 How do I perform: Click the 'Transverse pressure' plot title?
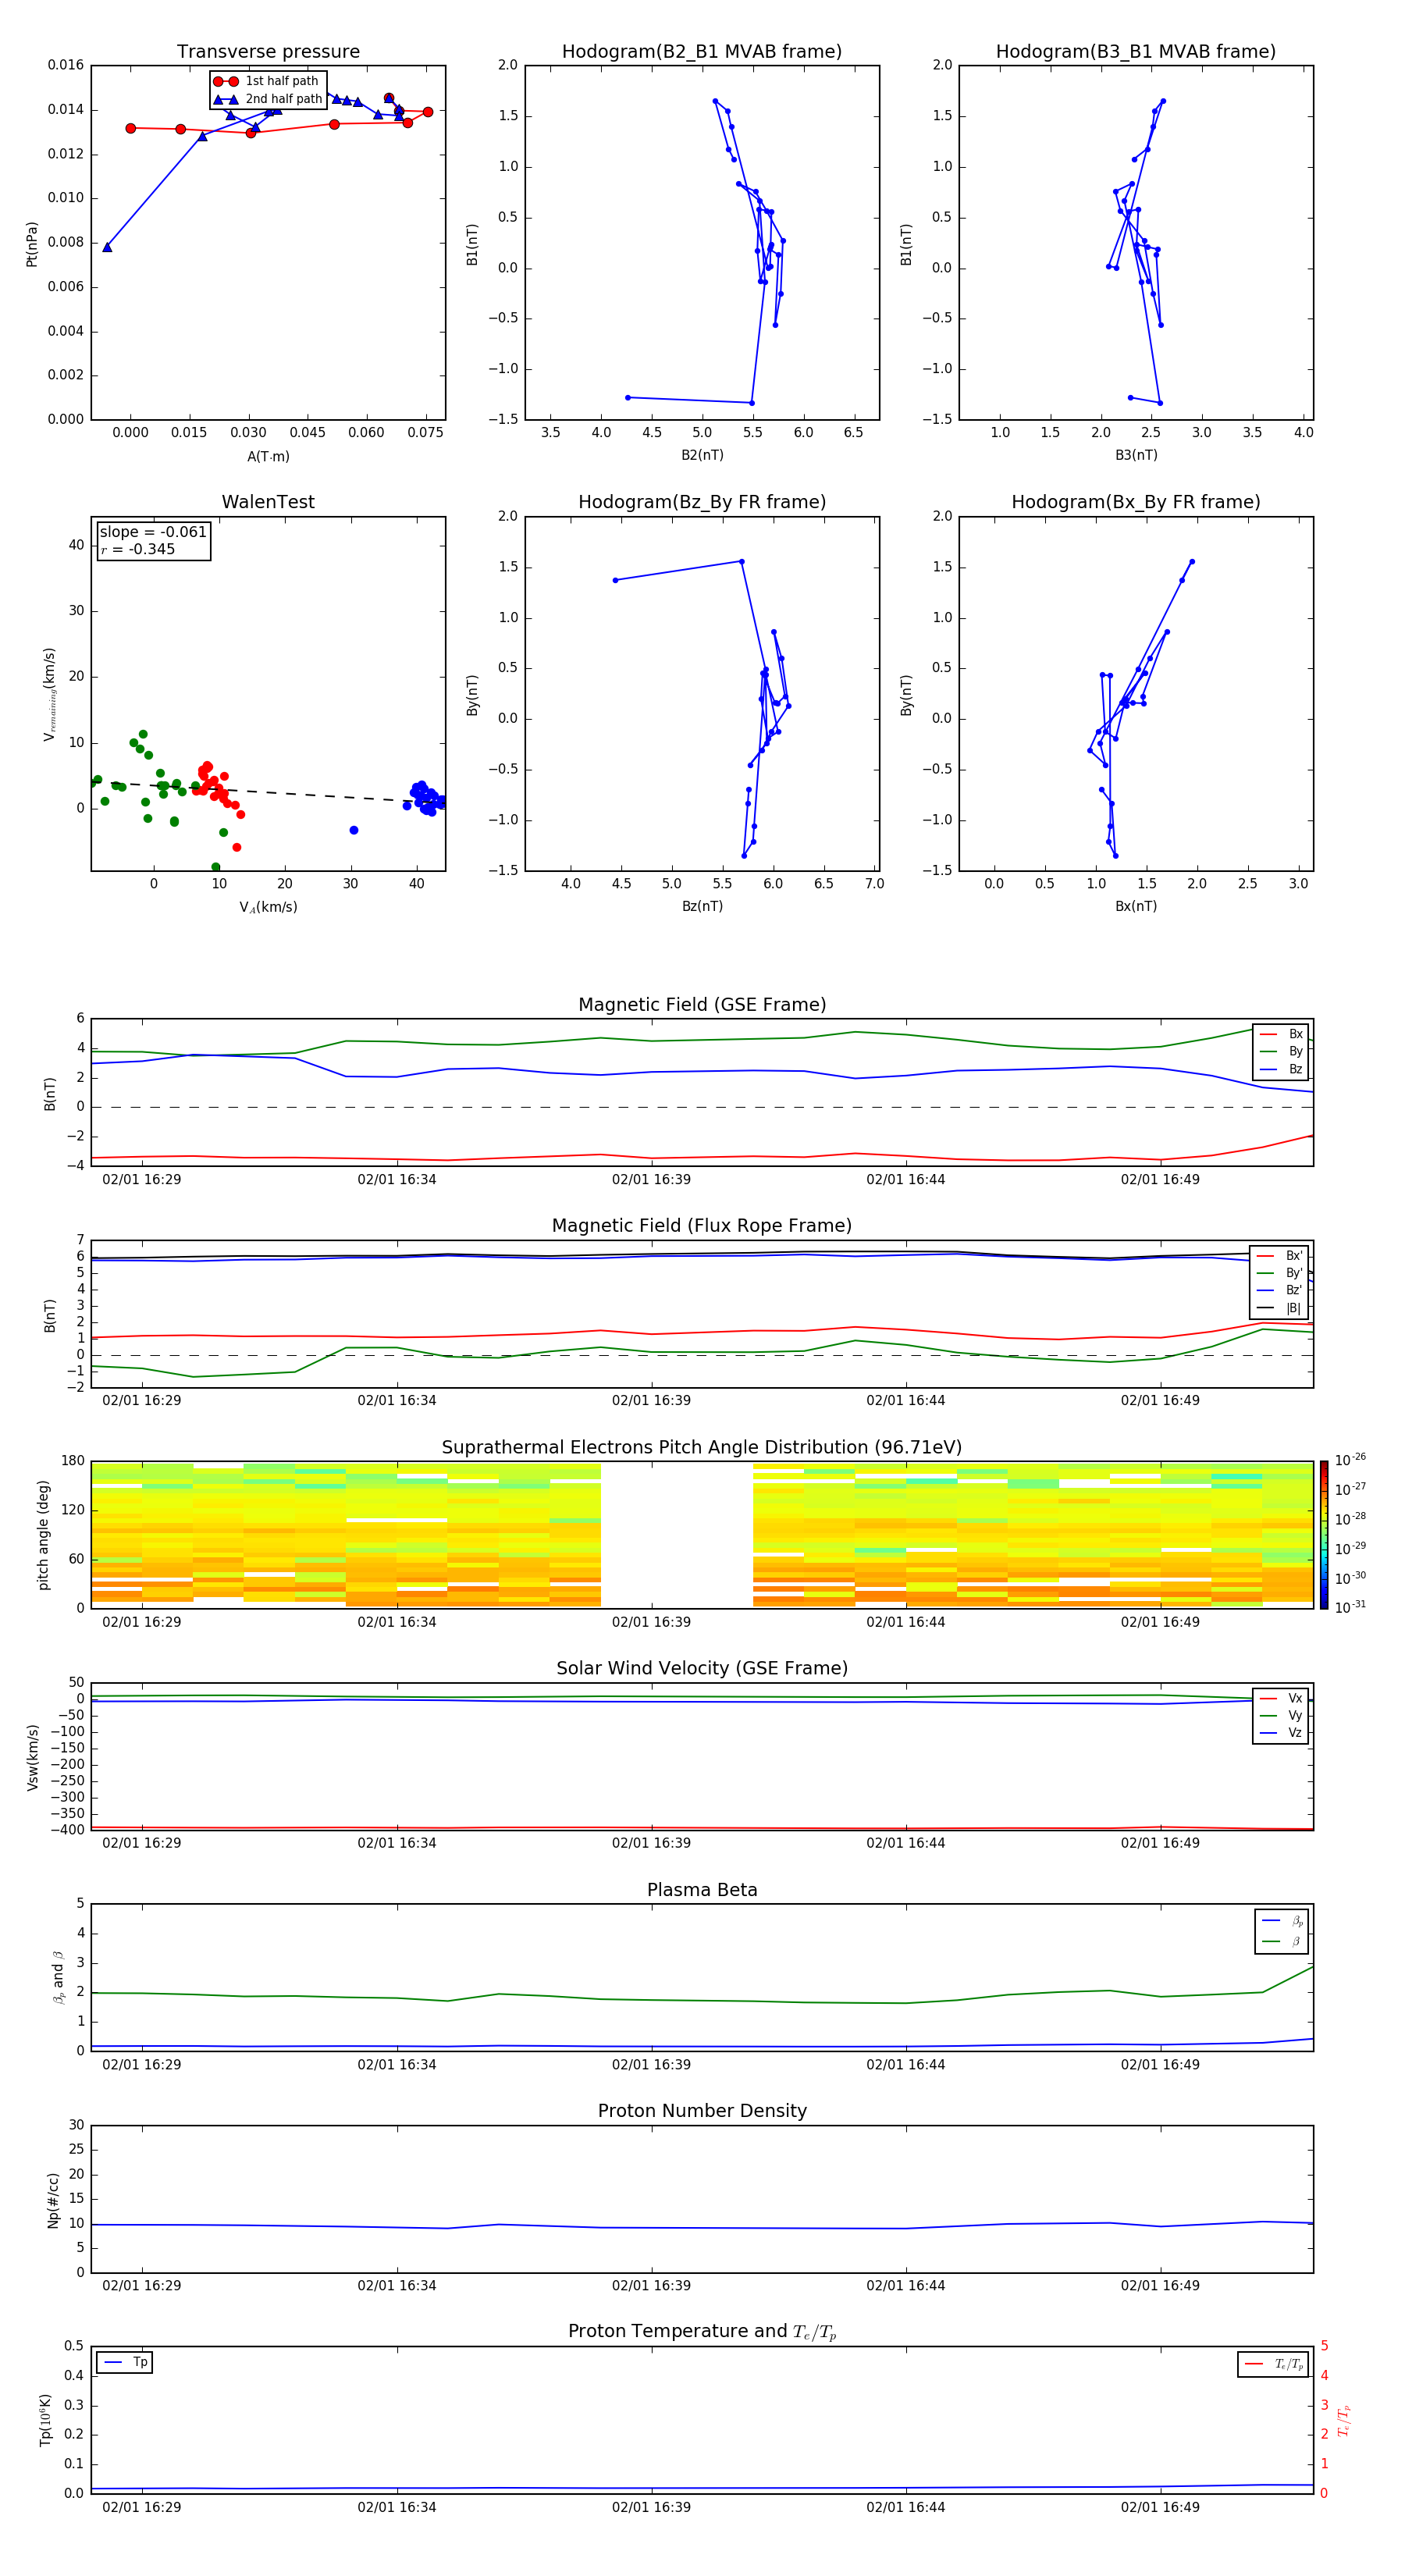pos(268,52)
